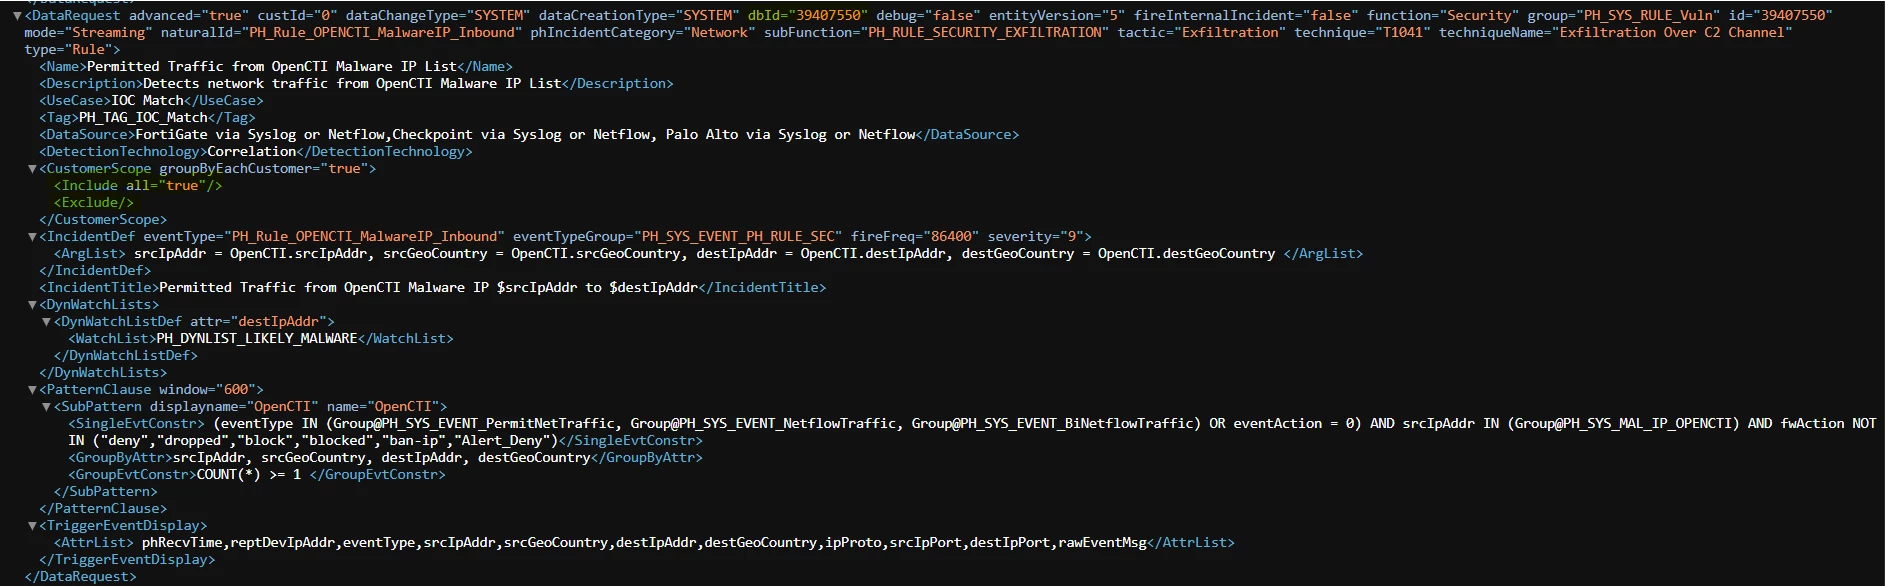Screen dimensions: 1885x586
Task: Collapse the SubPattern element
Action: click(46, 407)
